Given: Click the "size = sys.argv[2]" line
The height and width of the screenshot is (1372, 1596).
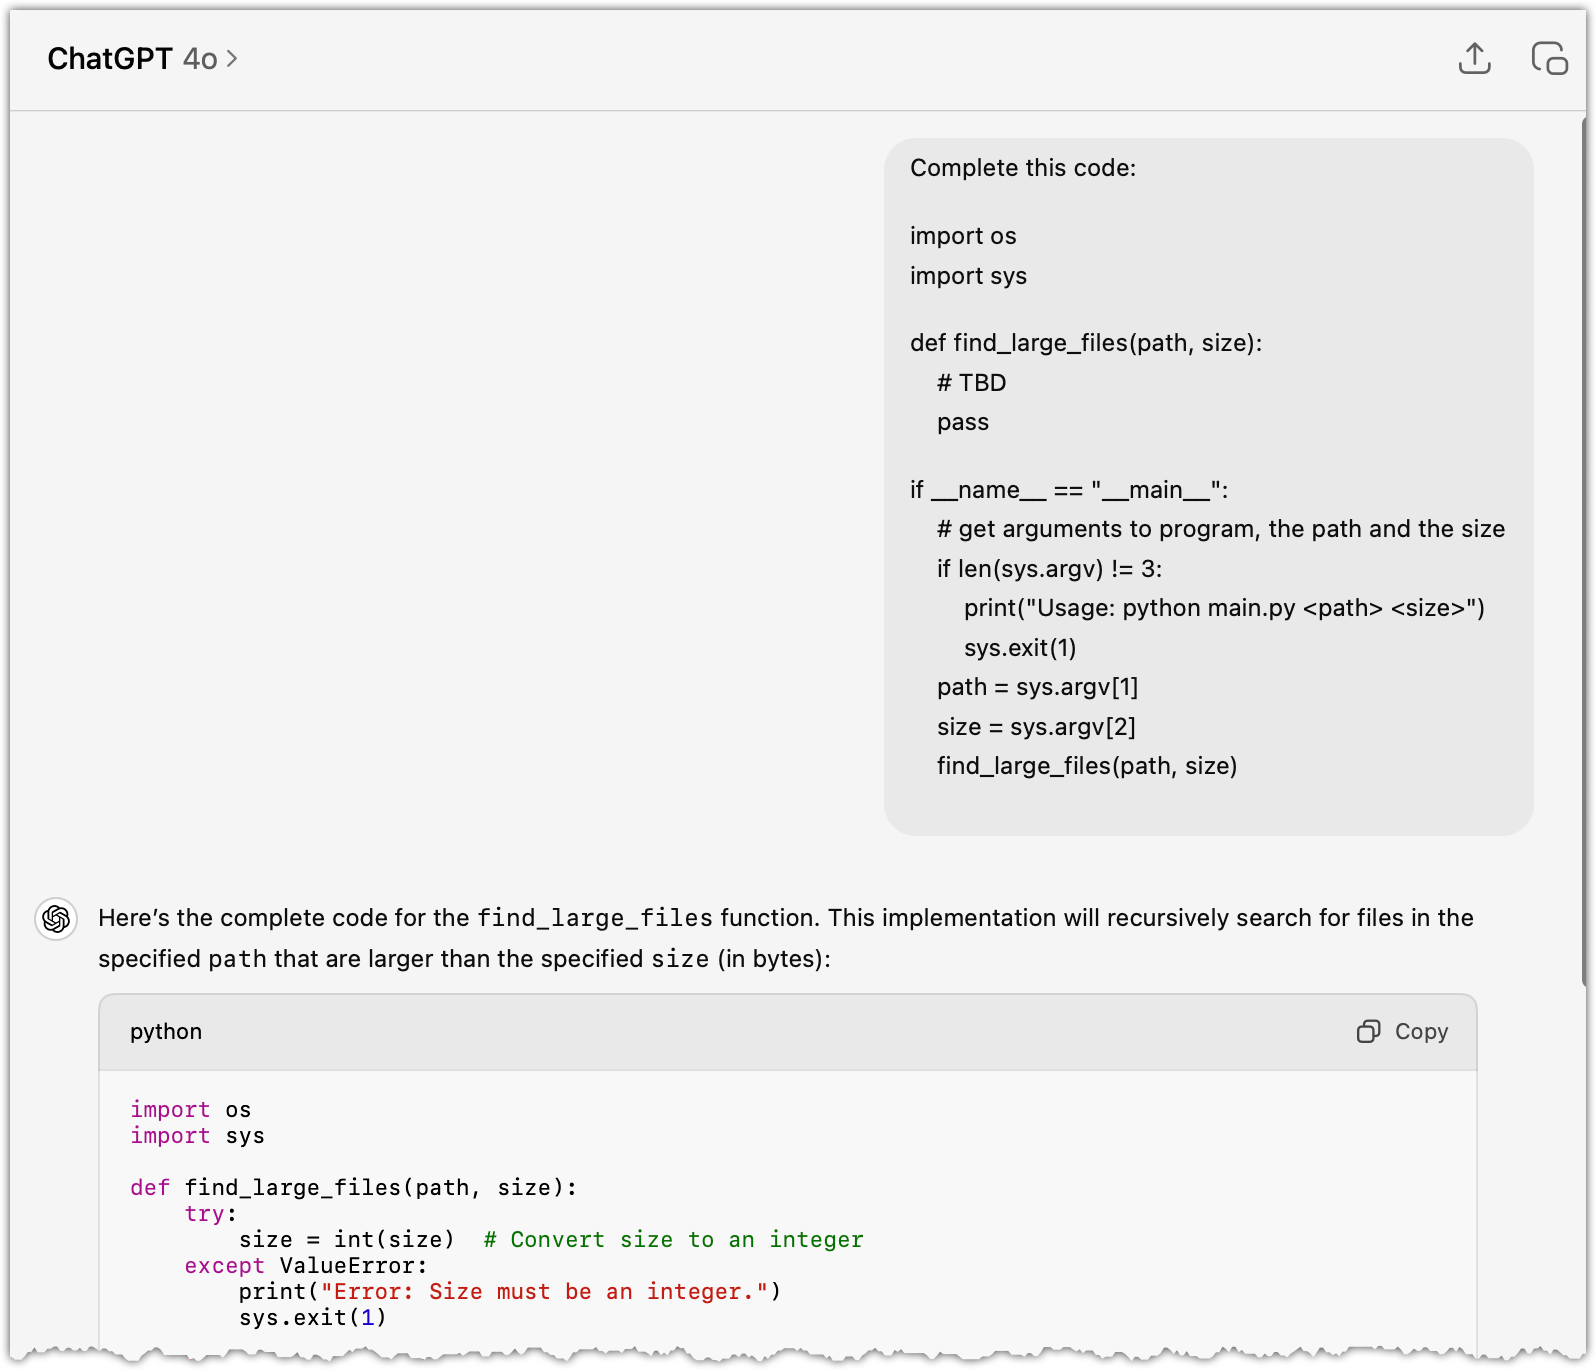Looking at the screenshot, I should point(1036,727).
